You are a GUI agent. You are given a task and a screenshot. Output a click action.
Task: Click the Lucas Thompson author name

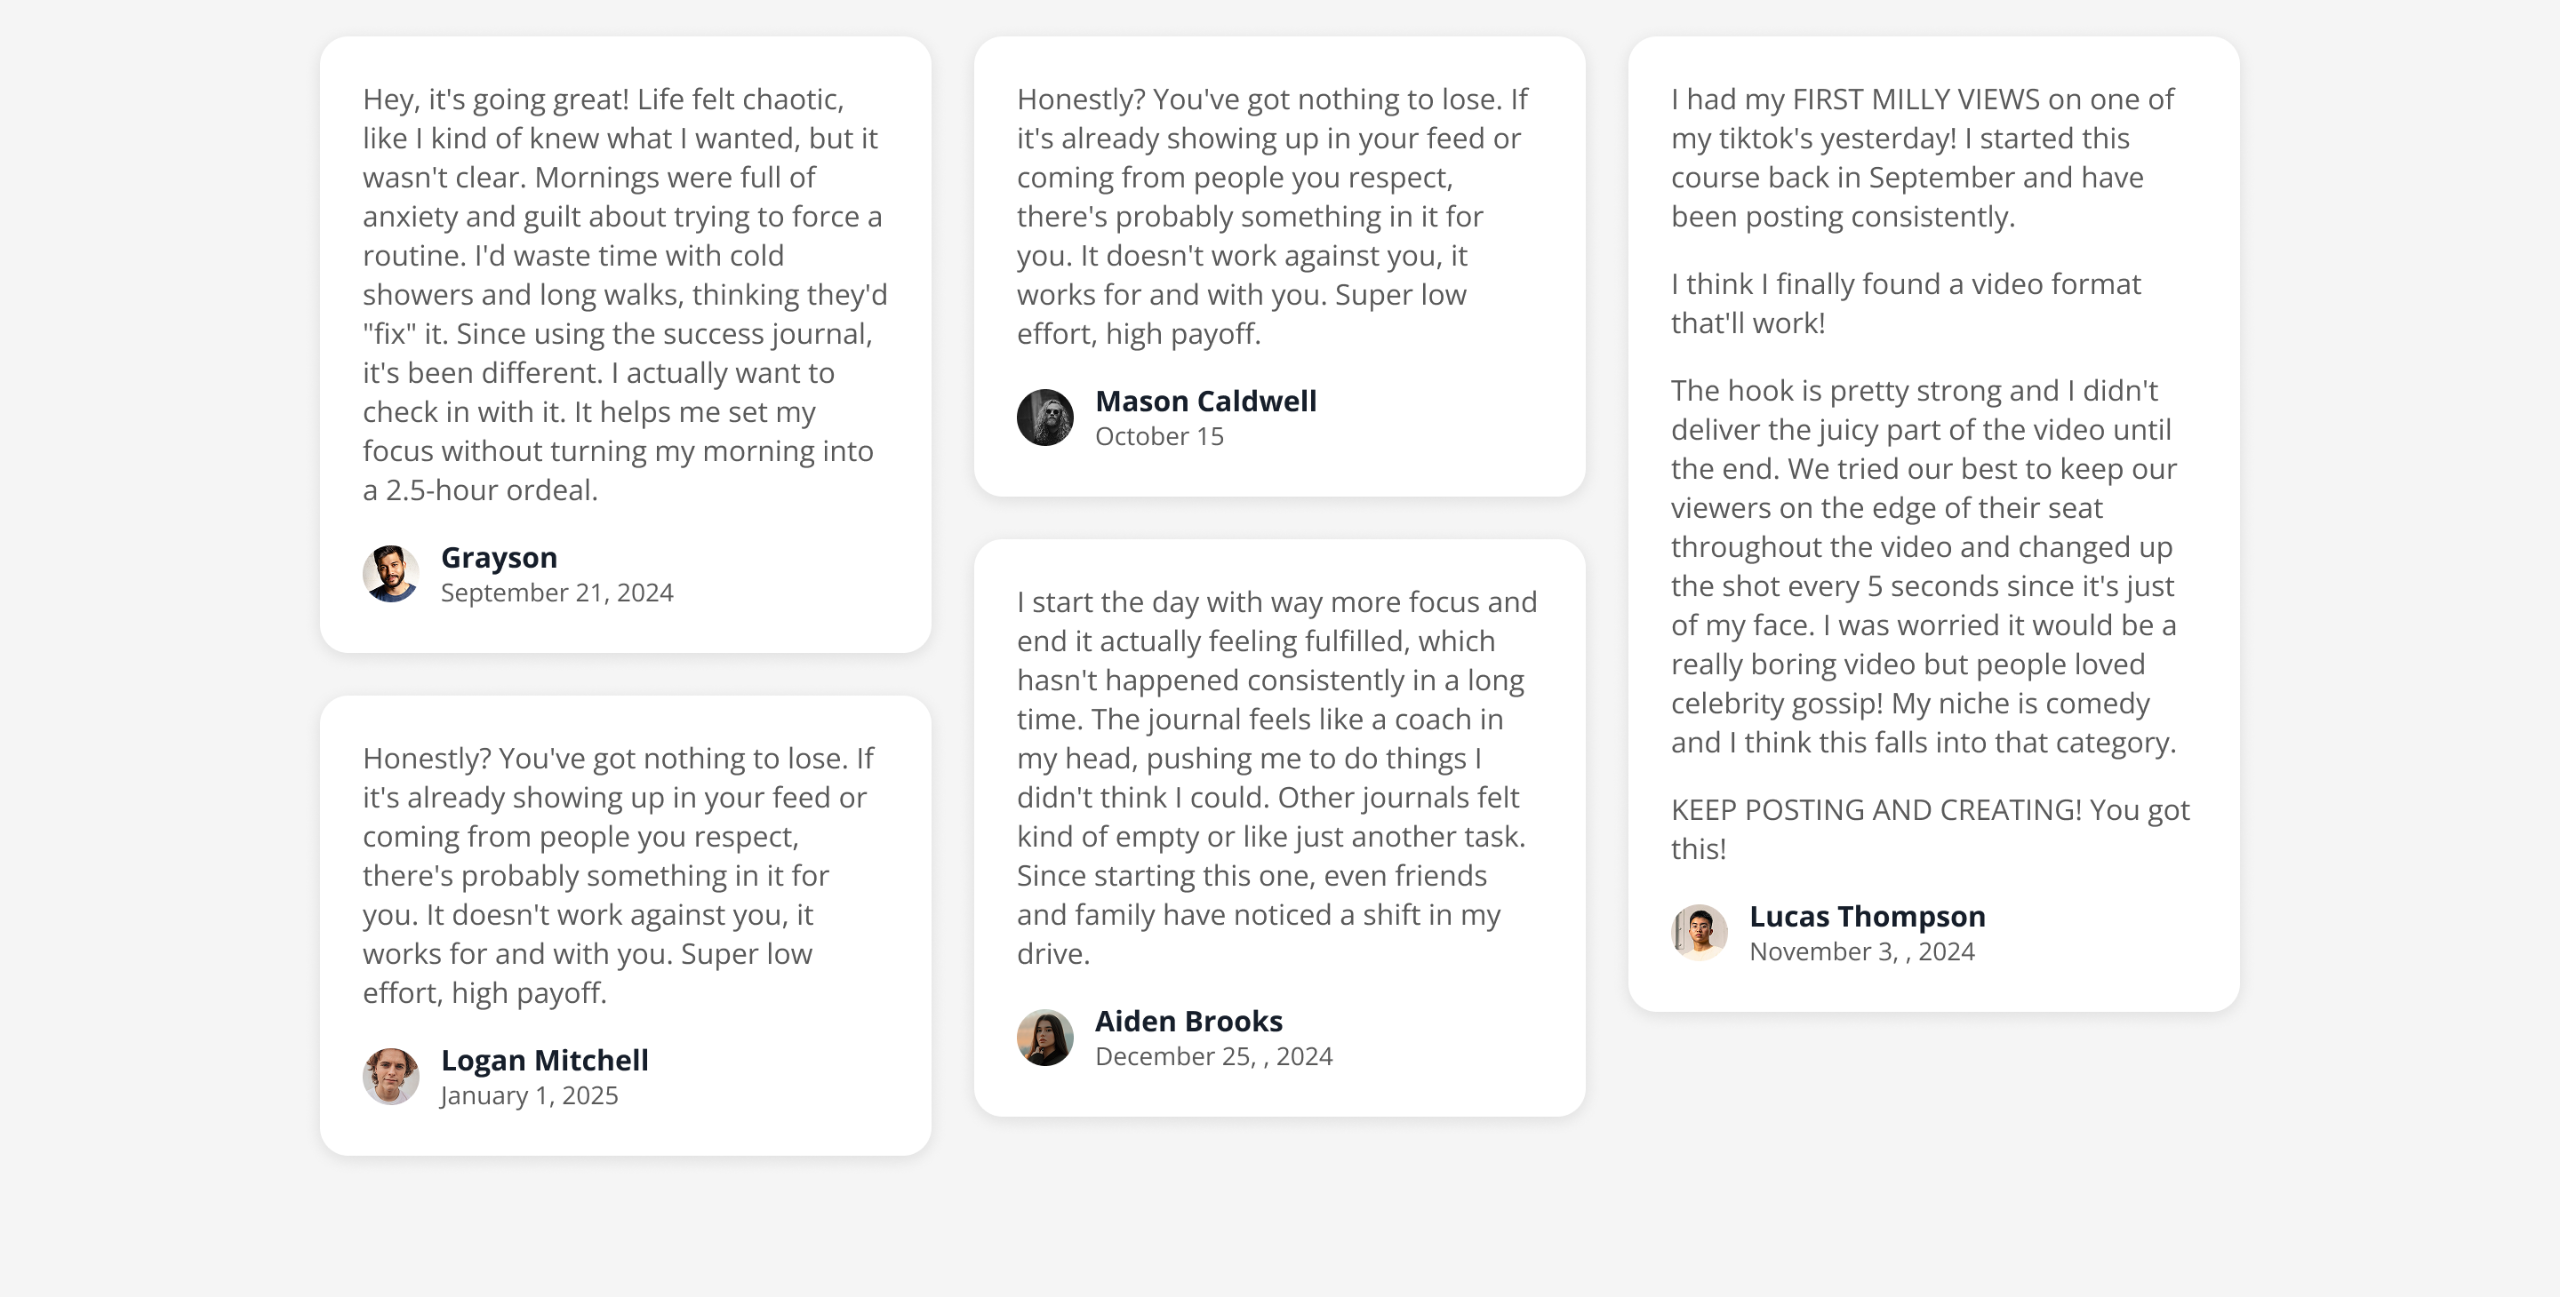[x=1867, y=916]
